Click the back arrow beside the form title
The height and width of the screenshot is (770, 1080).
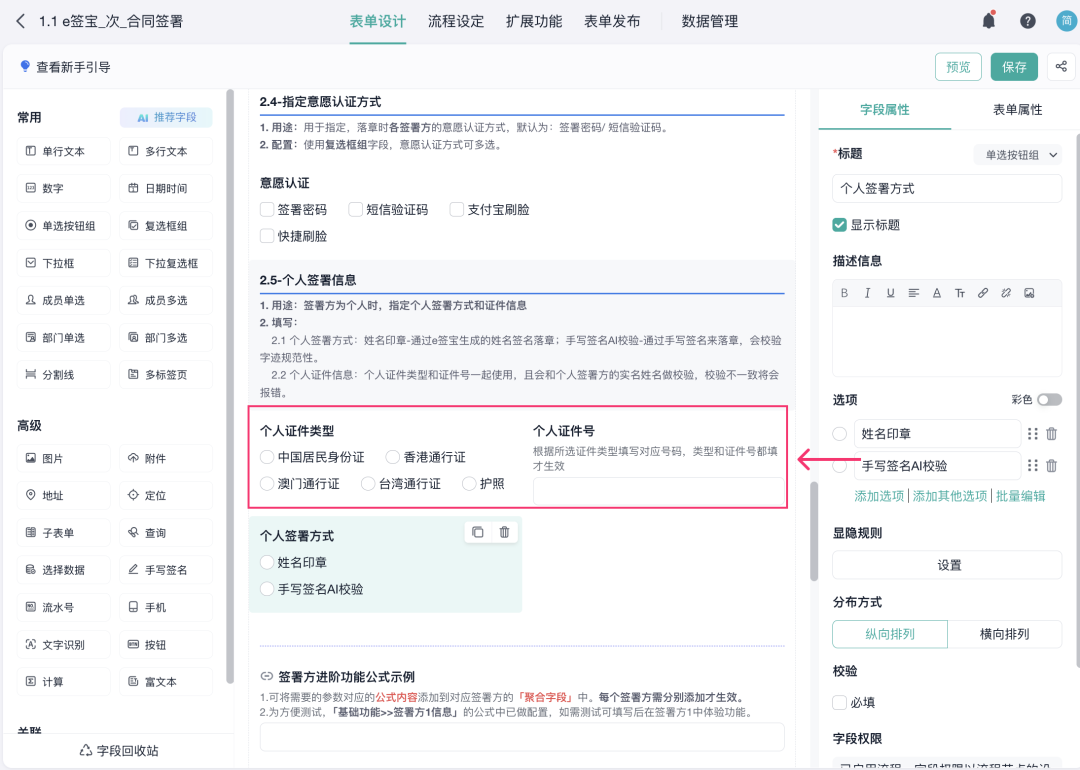21,21
